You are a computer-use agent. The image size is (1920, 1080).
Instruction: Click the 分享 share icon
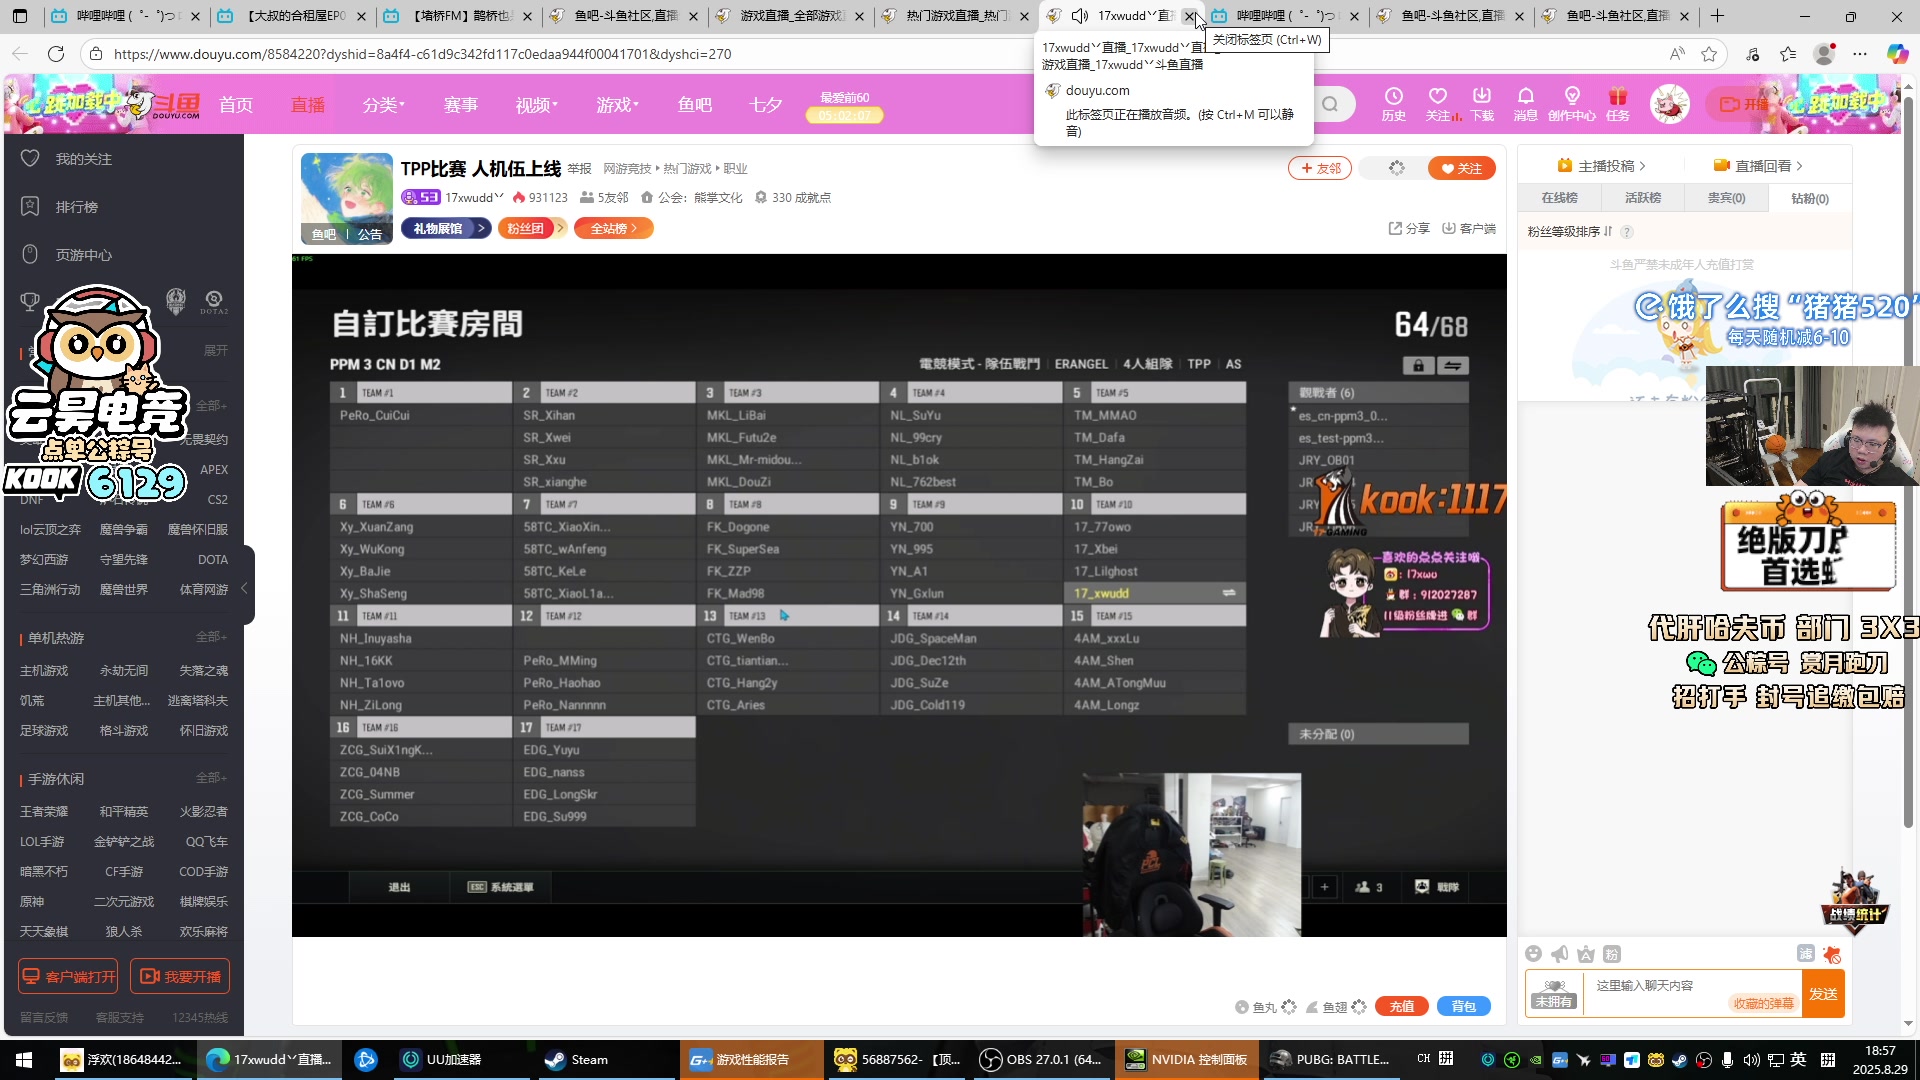point(1409,228)
